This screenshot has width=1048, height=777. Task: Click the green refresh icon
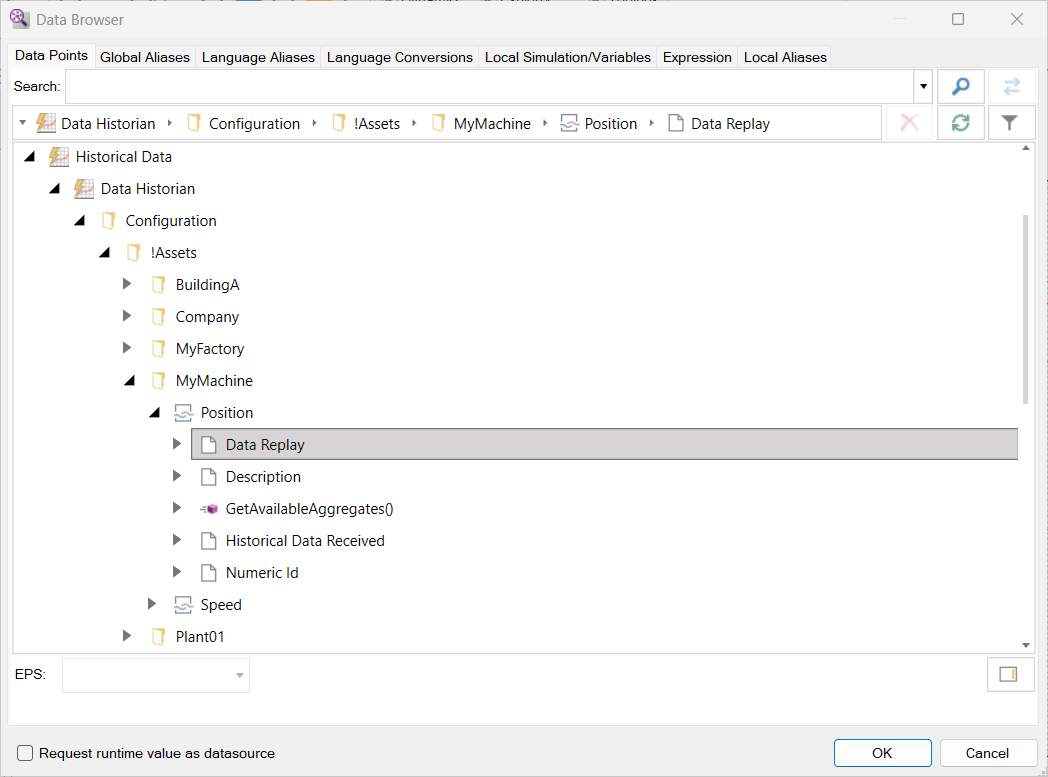click(x=960, y=123)
